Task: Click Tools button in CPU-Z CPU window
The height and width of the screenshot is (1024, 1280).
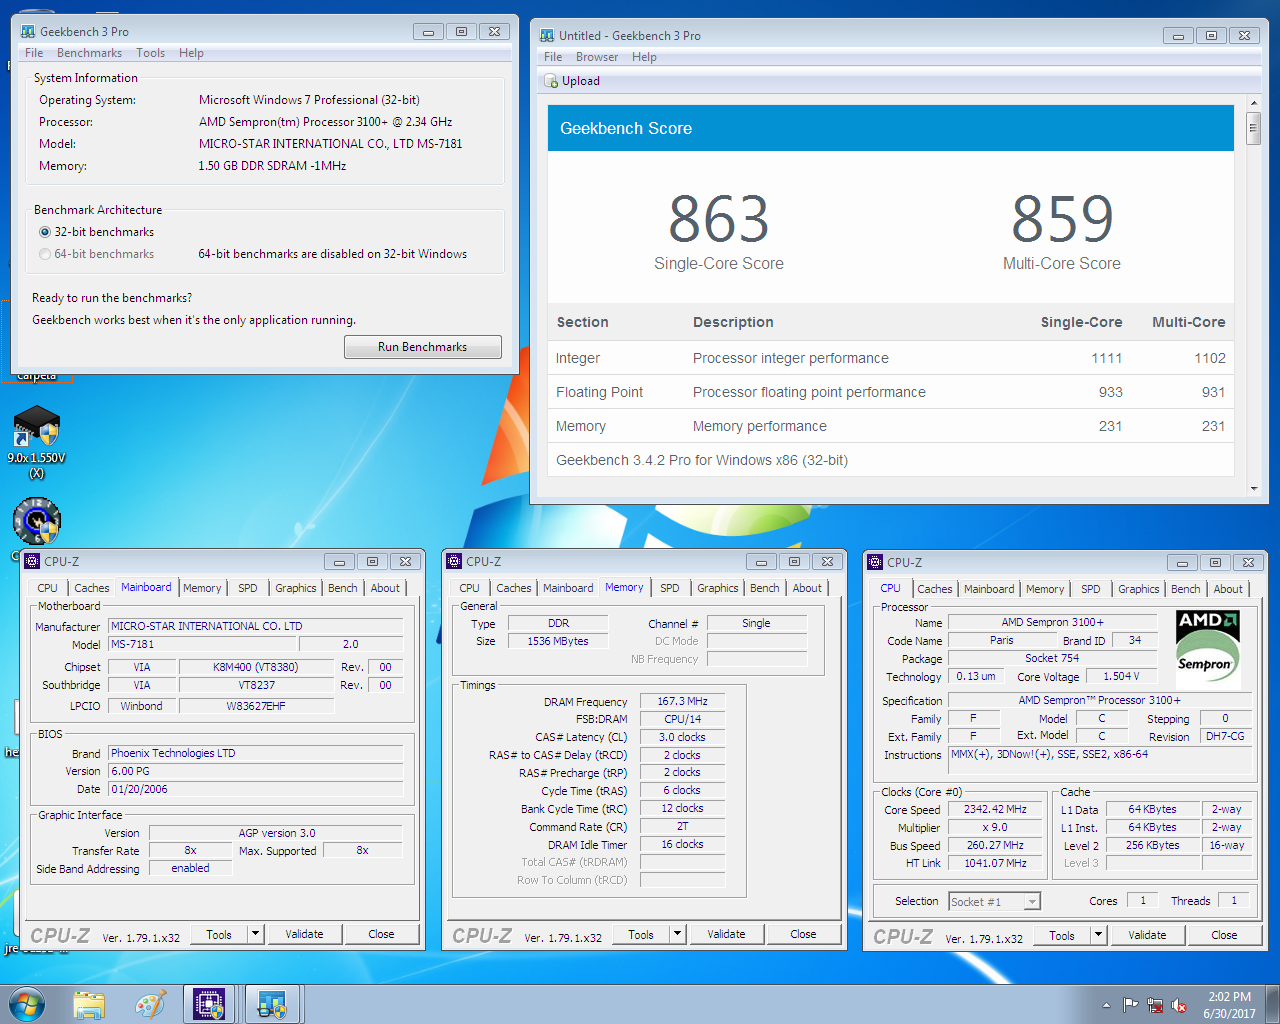Action: [x=1061, y=935]
